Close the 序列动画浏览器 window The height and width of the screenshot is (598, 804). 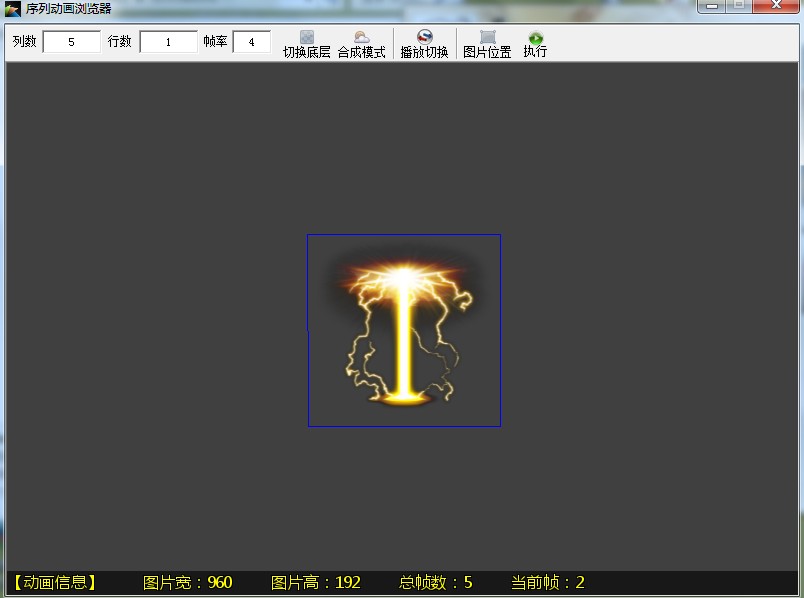tap(776, 6)
